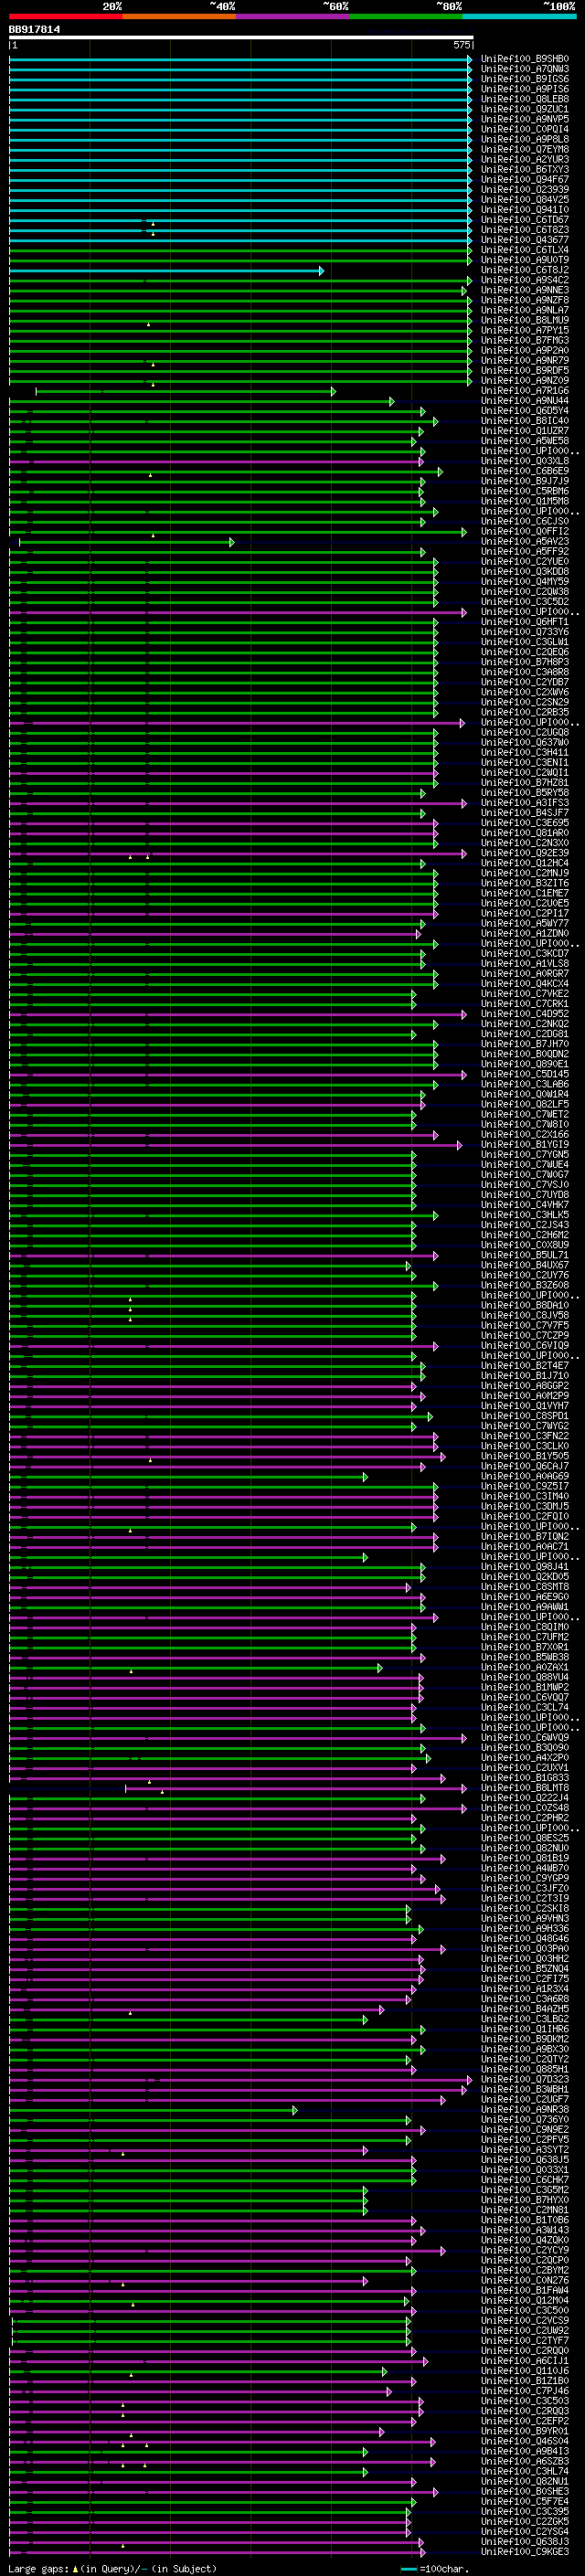Open hit UniRef100_Q6HFT1
This screenshot has height=2576, width=585.
(x=525, y=622)
